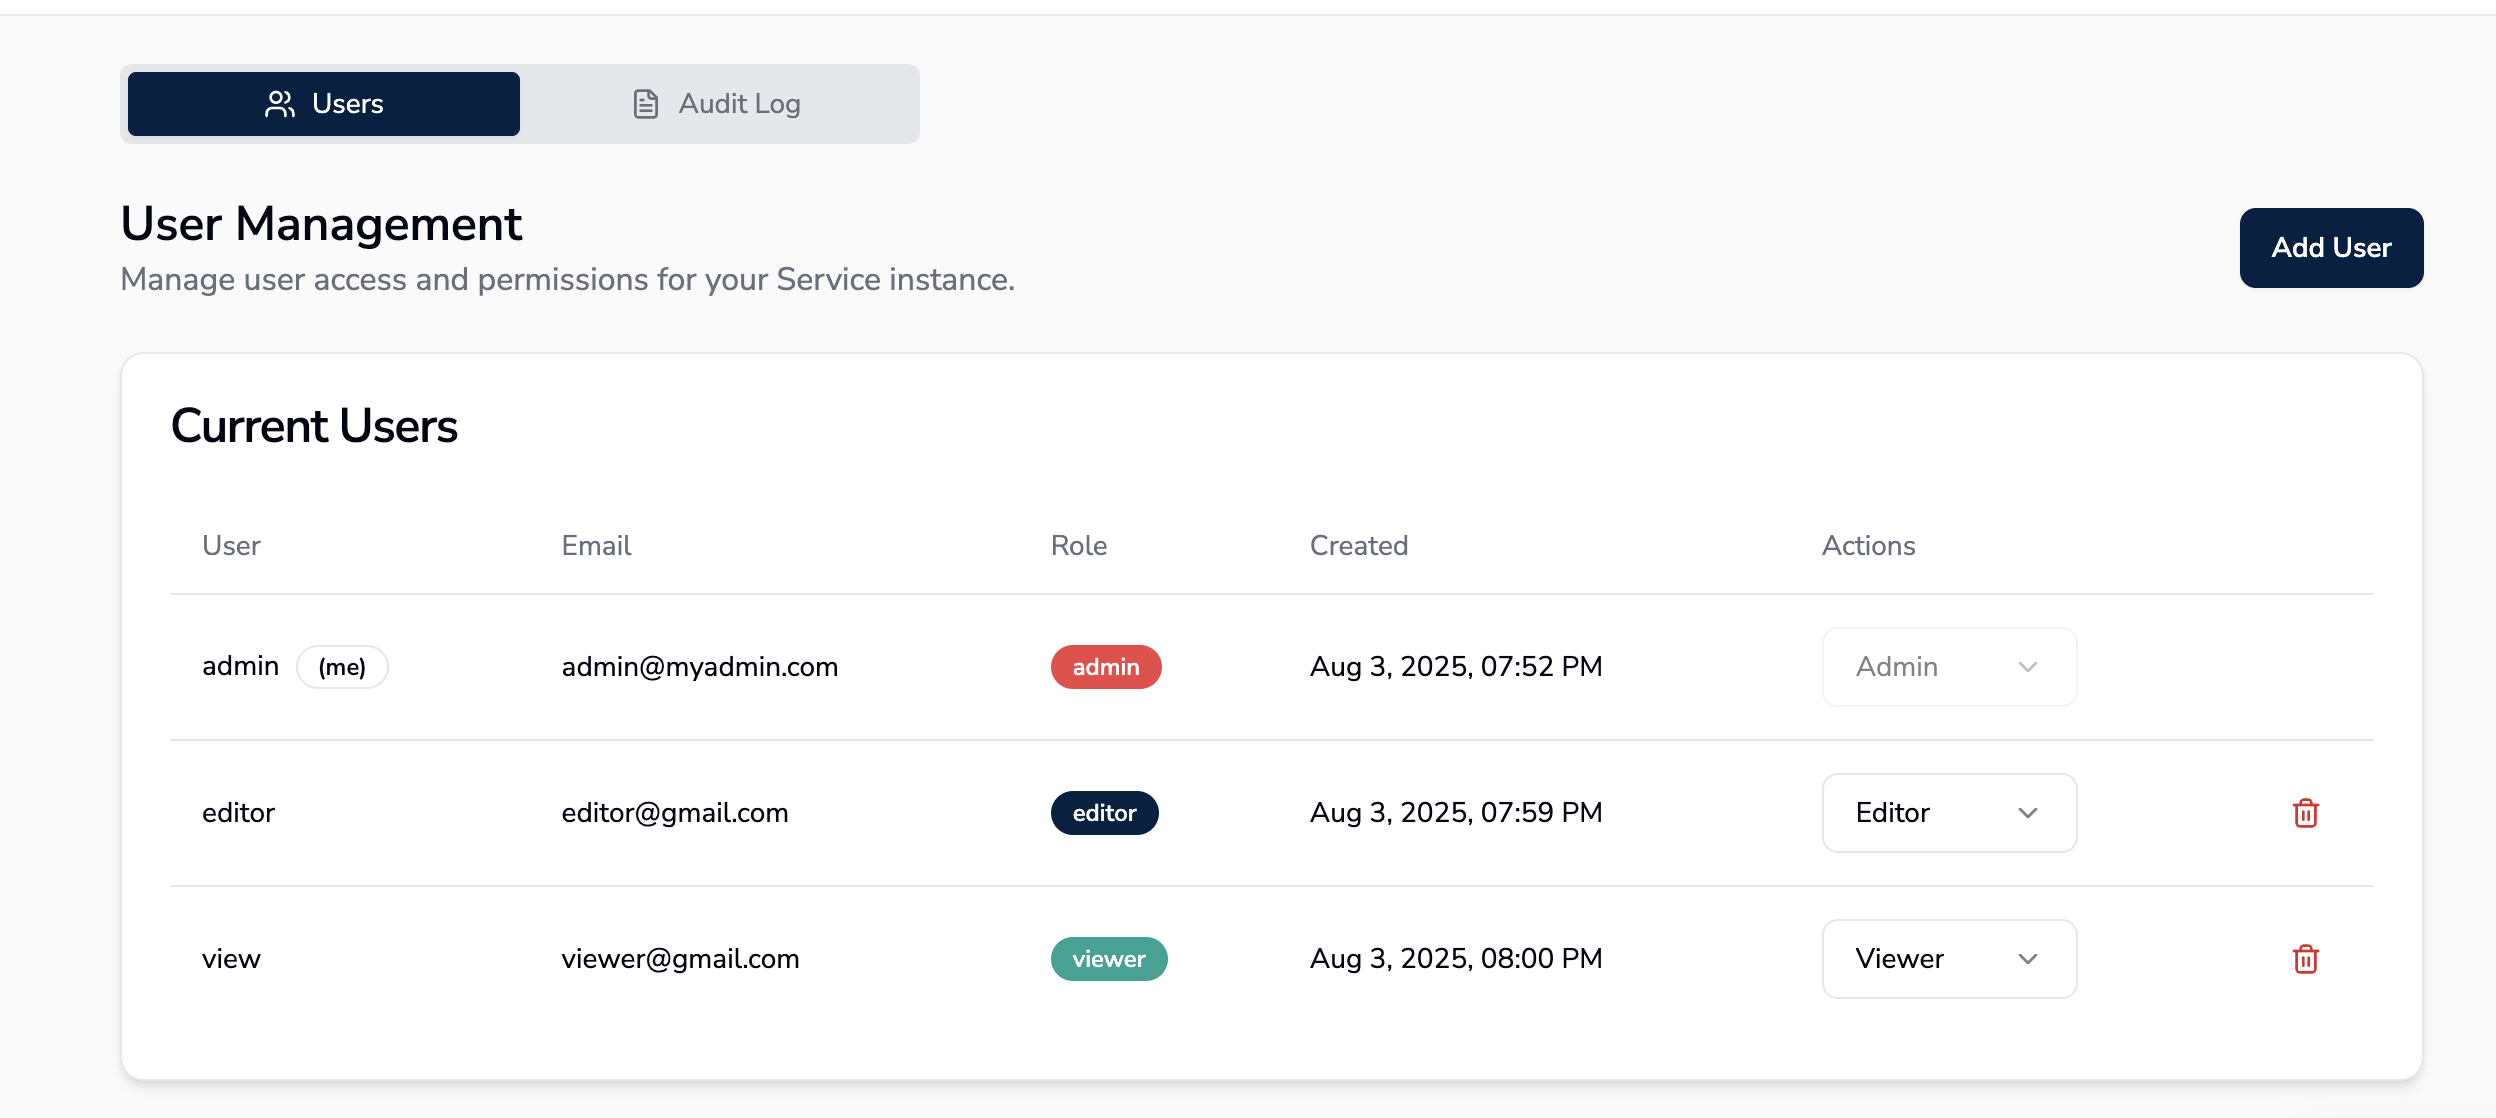Click the Created column header
Viewport: 2496px width, 1118px height.
pyautogui.click(x=1358, y=545)
